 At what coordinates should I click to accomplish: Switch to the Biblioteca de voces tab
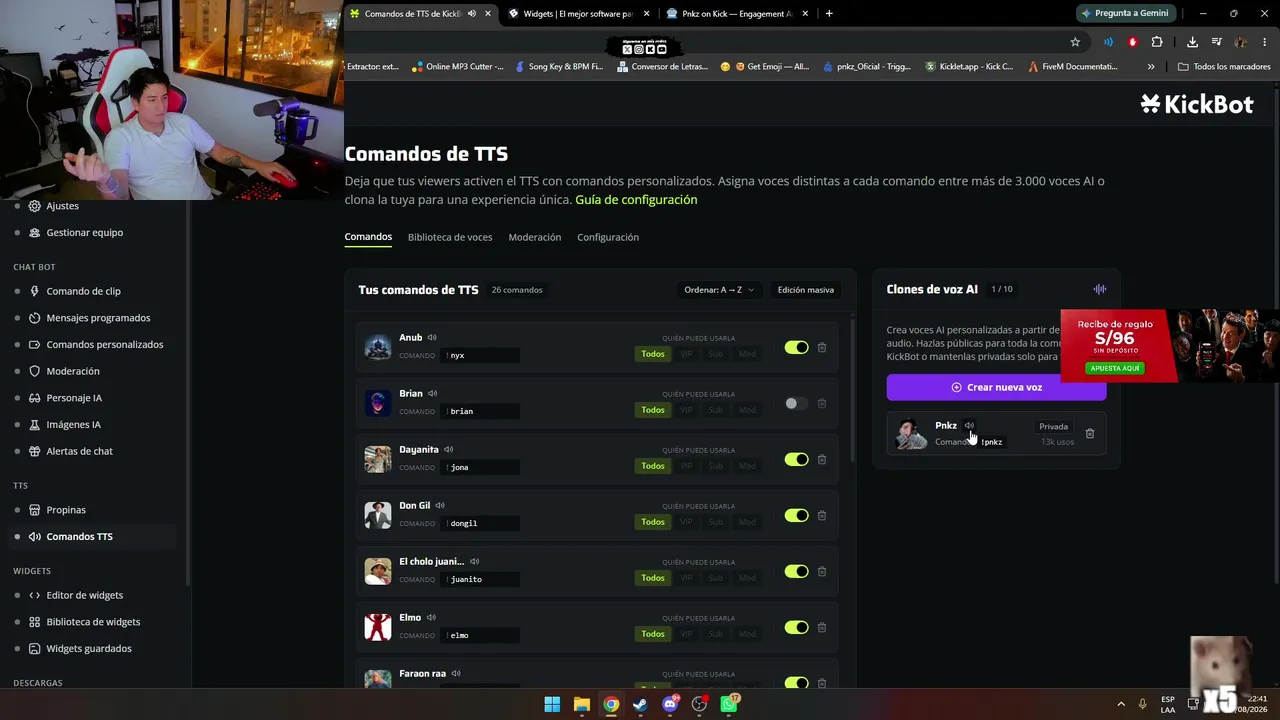[x=450, y=237]
